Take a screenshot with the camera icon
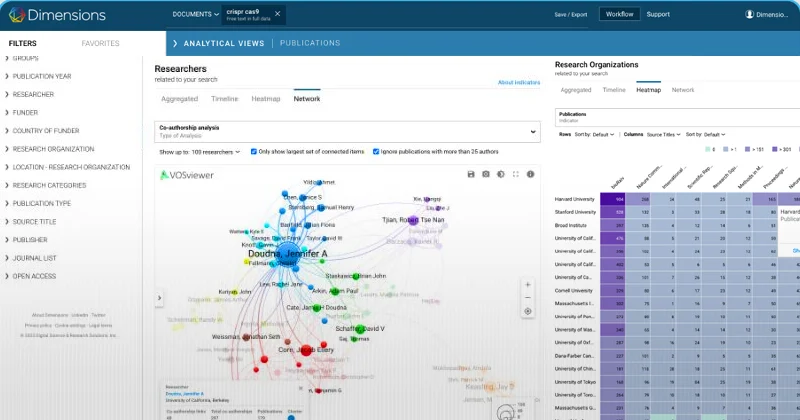 pyautogui.click(x=485, y=174)
